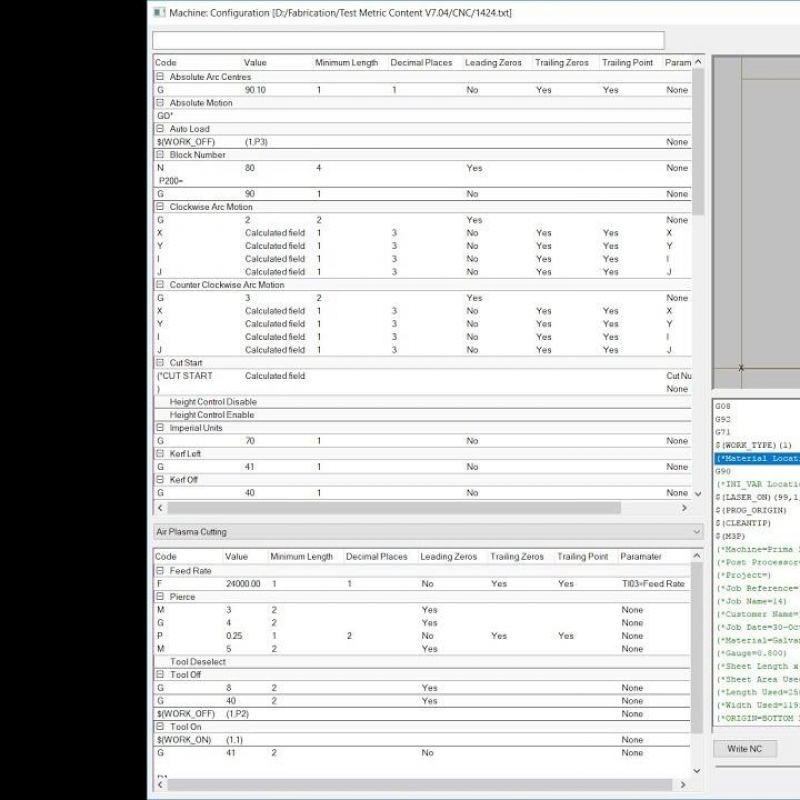Select the Feed Rate value 24000.00 cell

pos(243,584)
